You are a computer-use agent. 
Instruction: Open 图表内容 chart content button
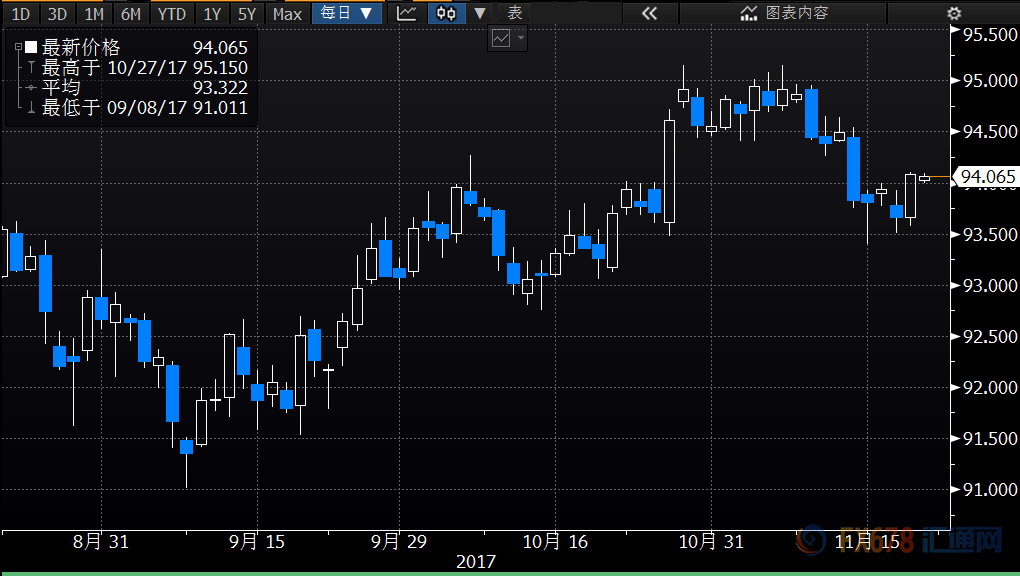point(783,13)
